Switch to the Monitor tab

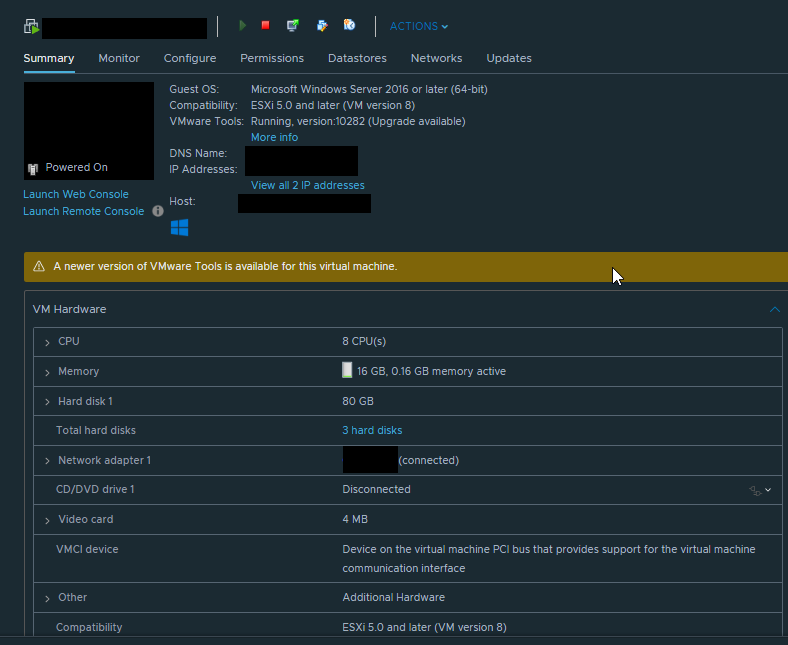(119, 58)
